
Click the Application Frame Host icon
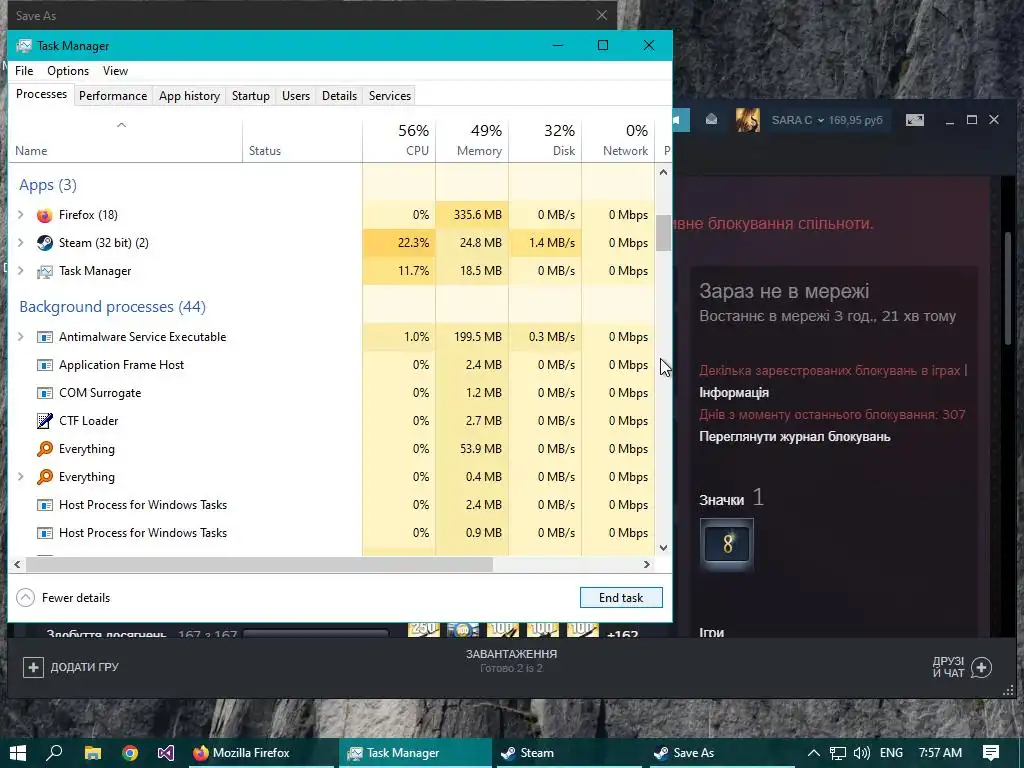coord(44,365)
